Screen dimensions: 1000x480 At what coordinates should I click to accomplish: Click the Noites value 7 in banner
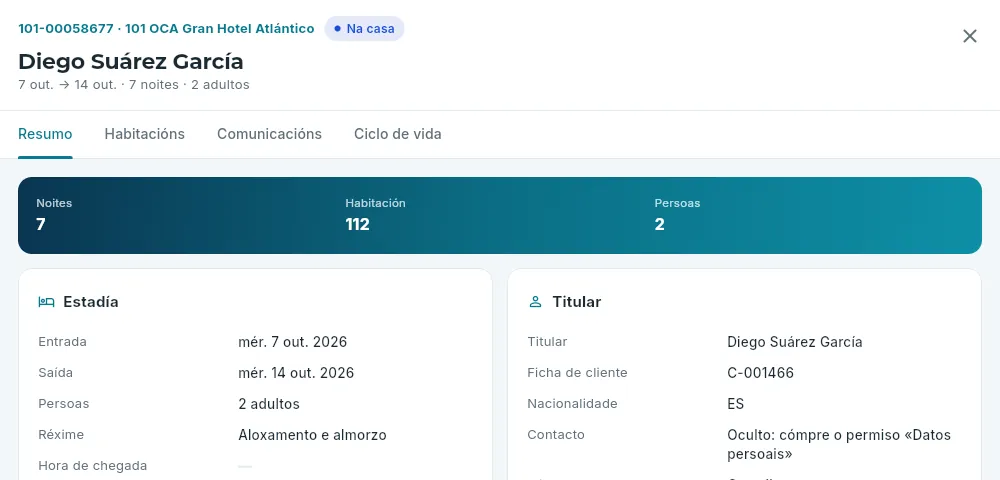tap(41, 224)
